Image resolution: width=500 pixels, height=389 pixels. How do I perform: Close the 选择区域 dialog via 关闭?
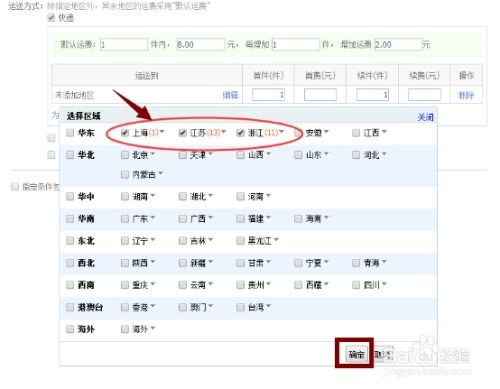426,117
